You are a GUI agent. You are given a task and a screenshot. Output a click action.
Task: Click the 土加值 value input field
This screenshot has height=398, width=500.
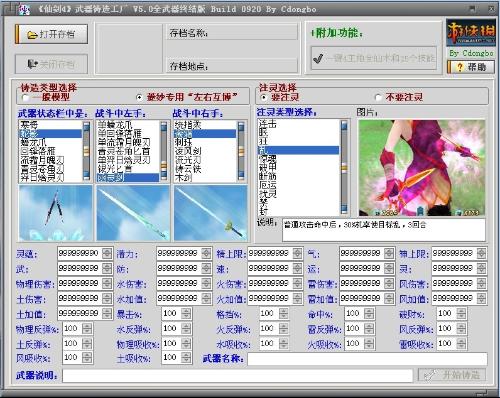pyautogui.click(x=80, y=314)
